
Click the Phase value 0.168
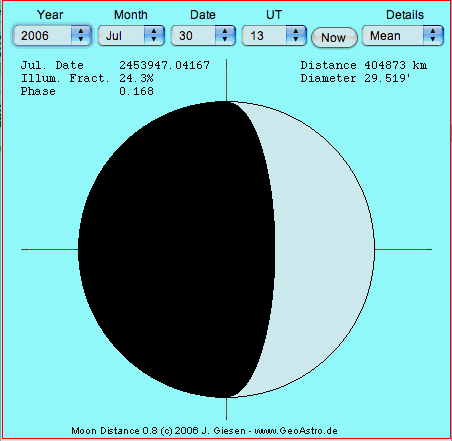tap(136, 91)
